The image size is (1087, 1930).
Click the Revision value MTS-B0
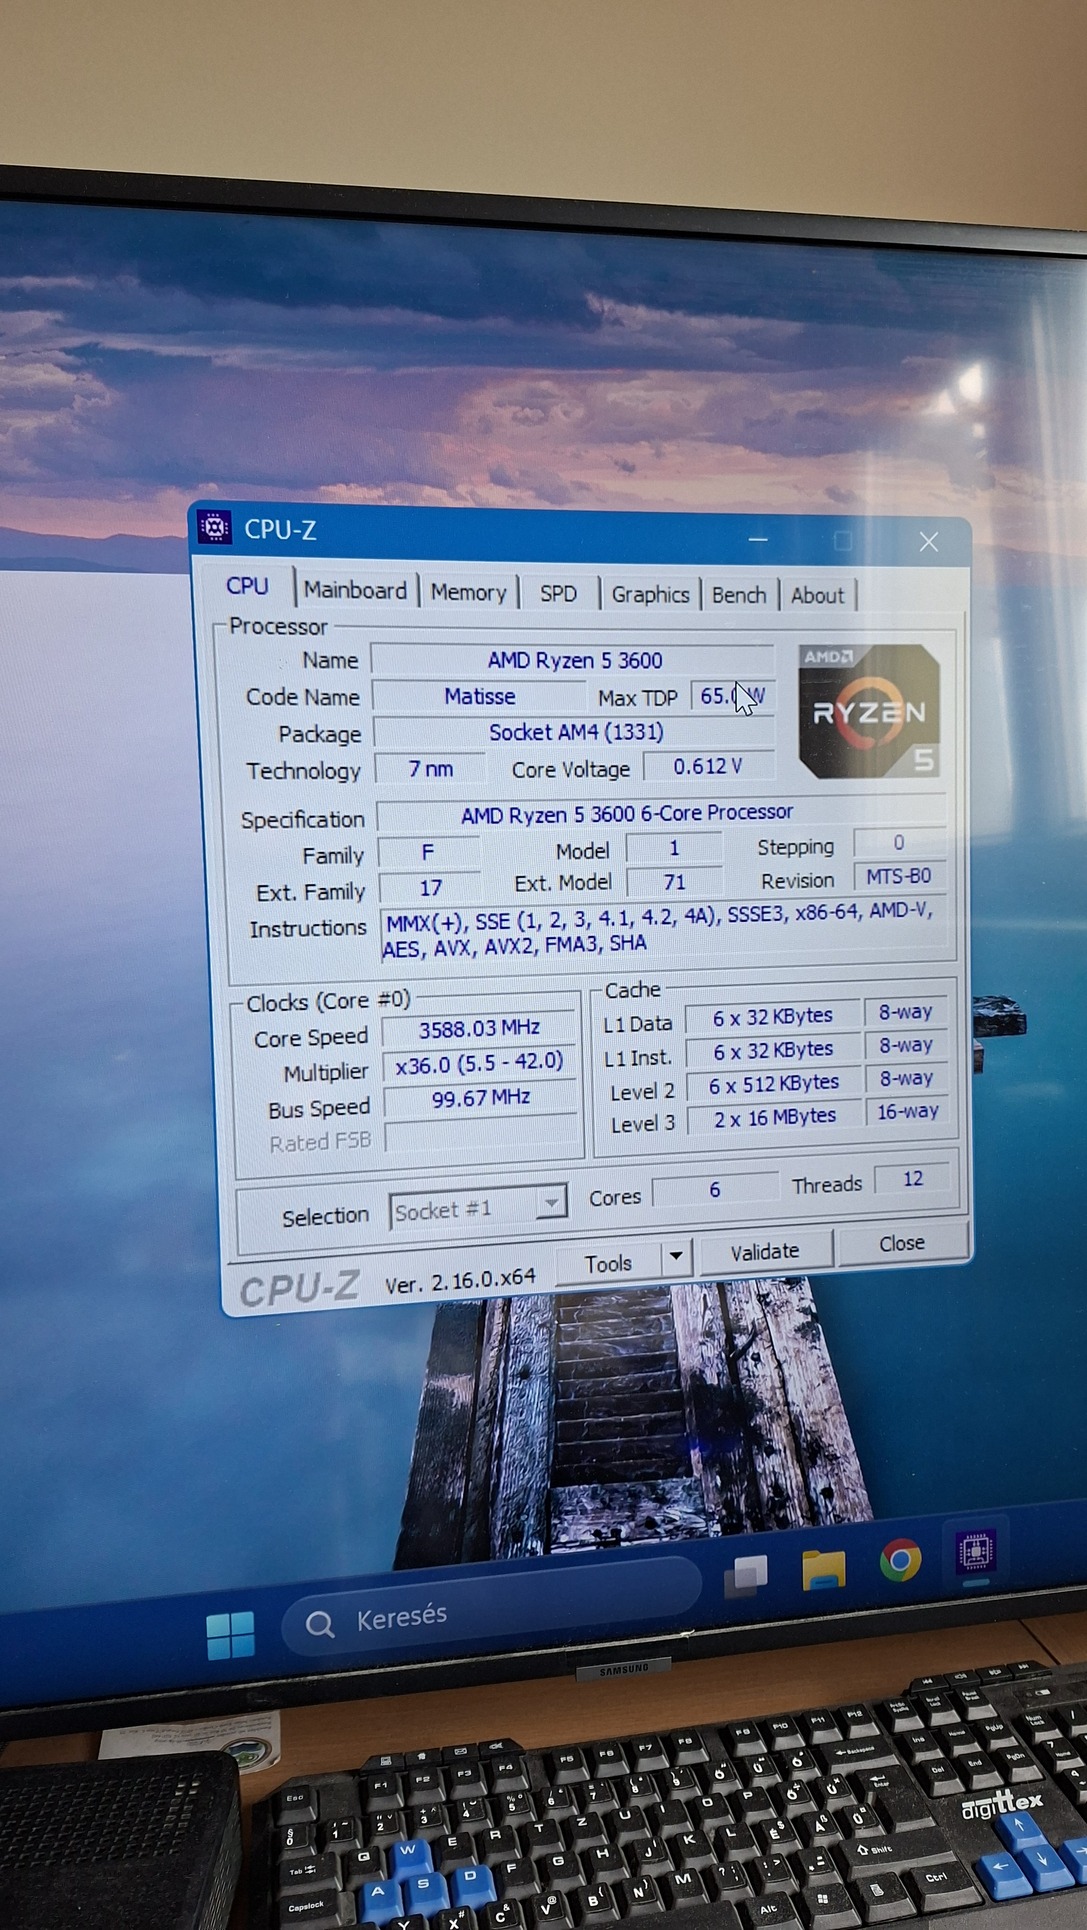coord(899,877)
